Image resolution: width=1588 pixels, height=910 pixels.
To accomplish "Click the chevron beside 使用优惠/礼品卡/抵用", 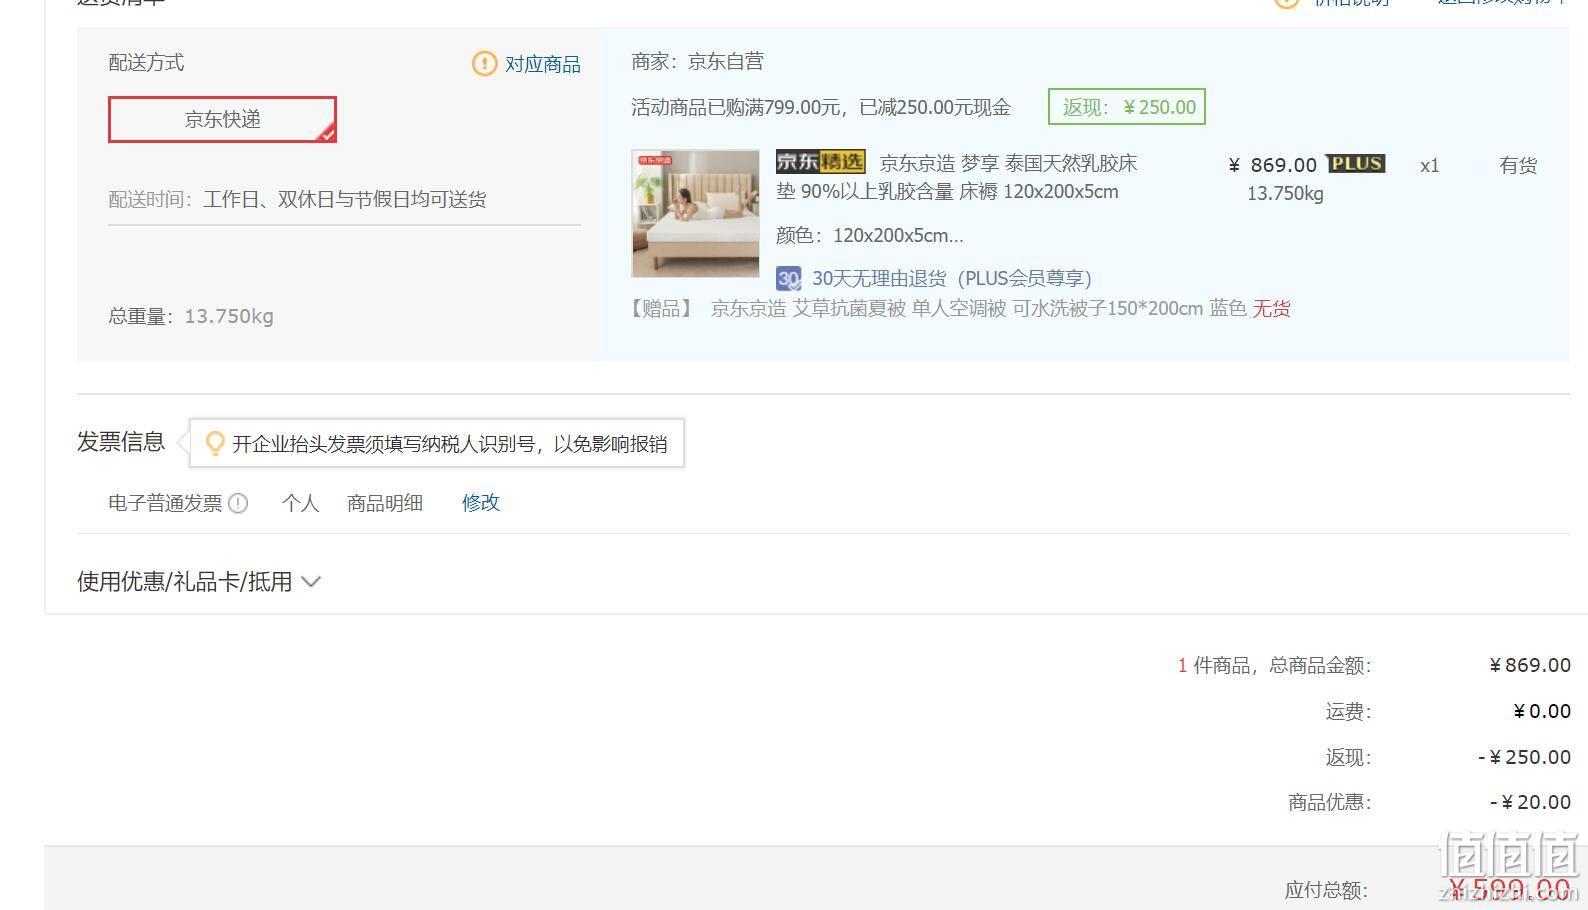I will coord(311,582).
